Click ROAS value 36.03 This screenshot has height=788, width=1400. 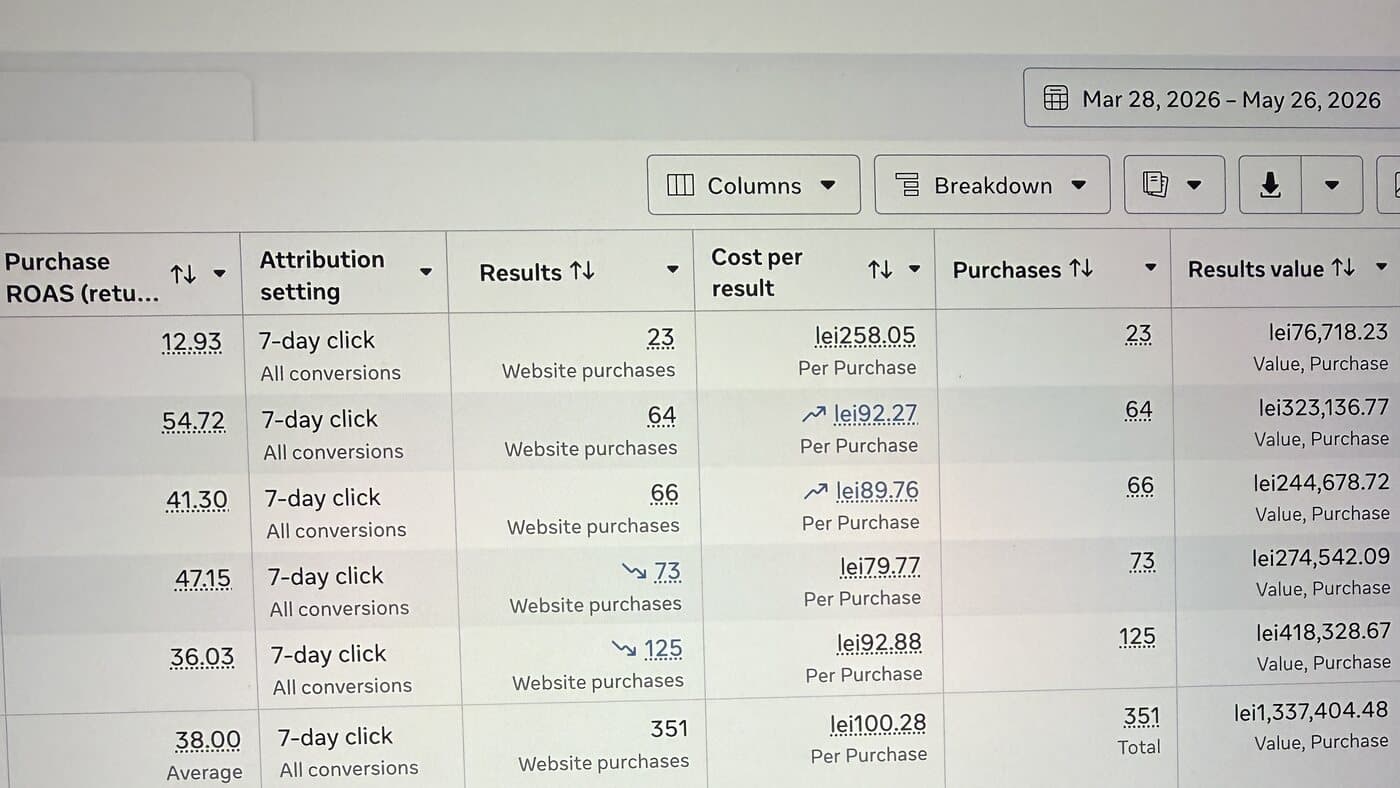click(x=202, y=657)
